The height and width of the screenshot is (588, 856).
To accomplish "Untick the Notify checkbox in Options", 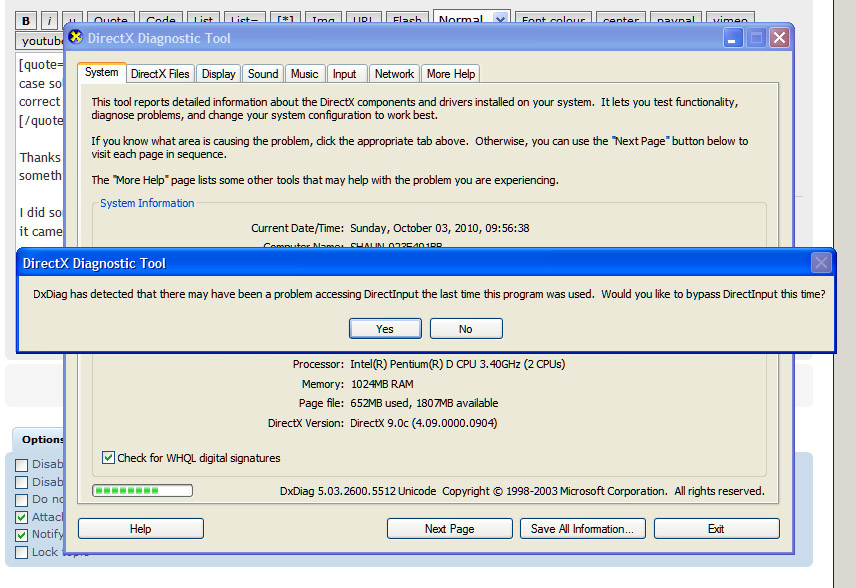I will point(22,535).
